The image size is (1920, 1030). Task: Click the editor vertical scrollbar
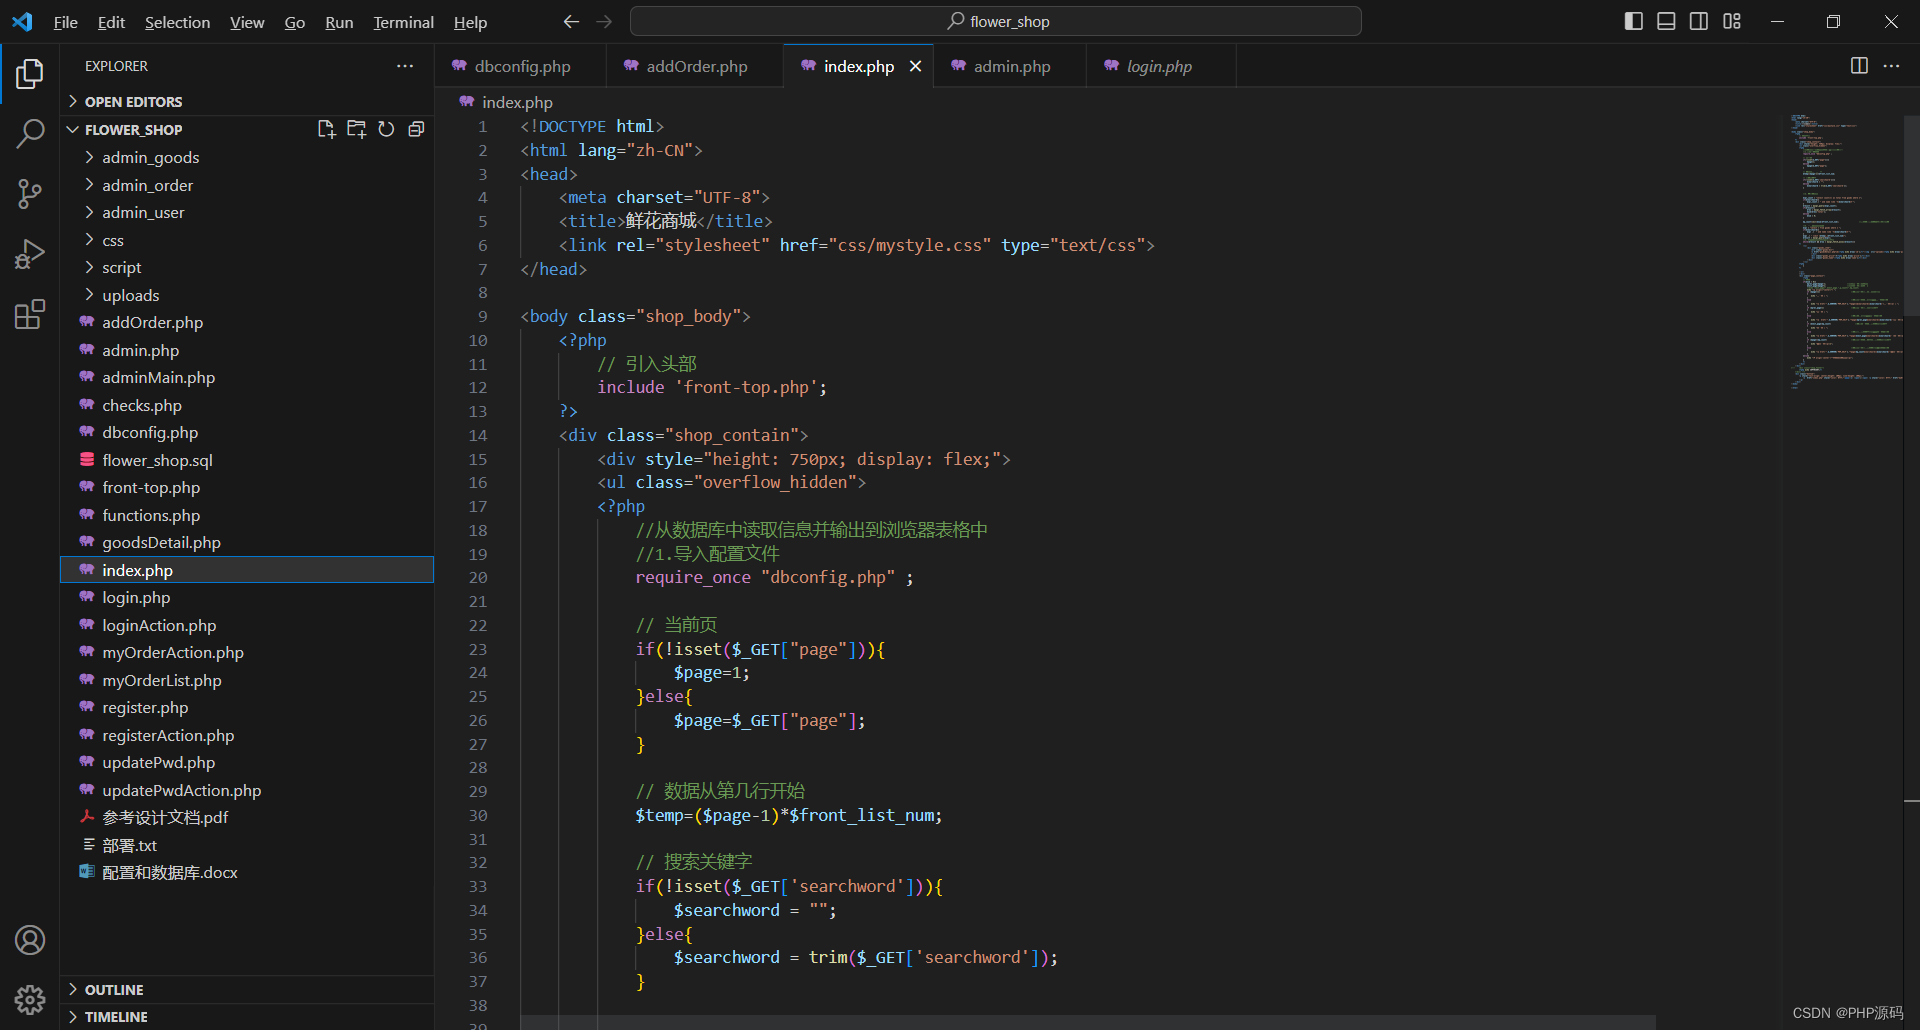tap(1911, 215)
